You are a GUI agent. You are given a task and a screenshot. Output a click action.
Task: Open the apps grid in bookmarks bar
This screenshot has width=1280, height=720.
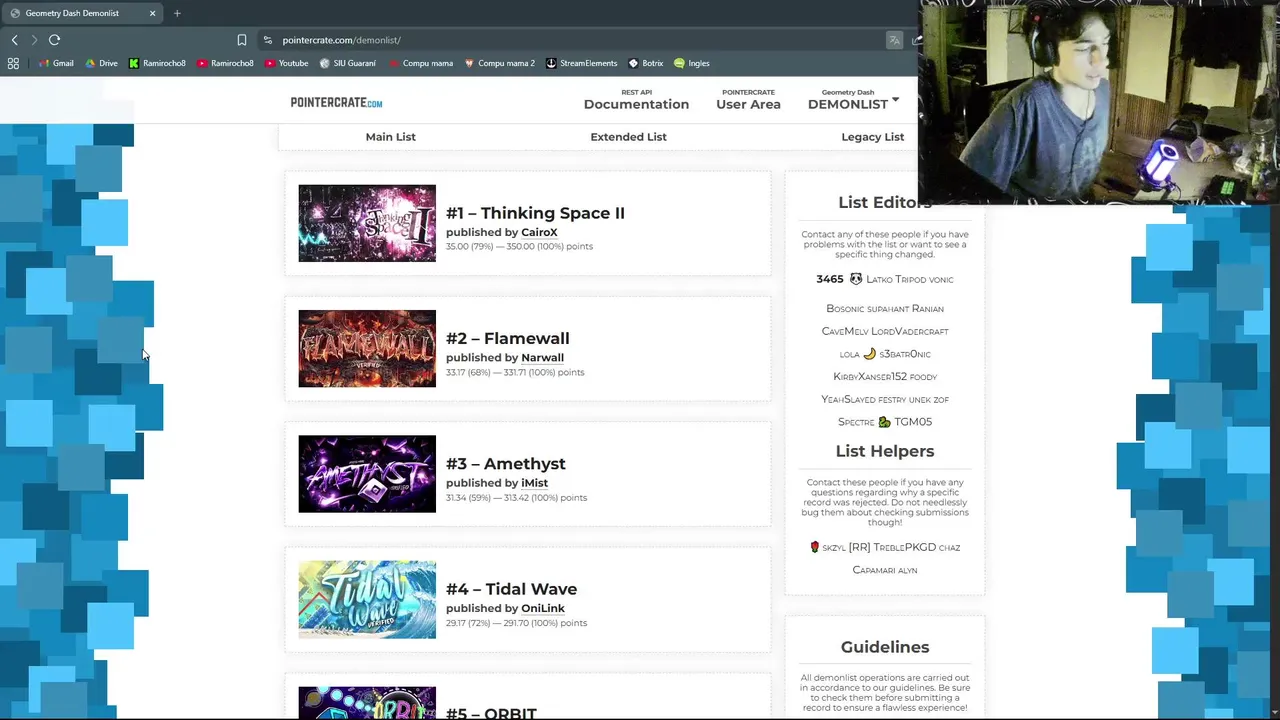[x=13, y=63]
